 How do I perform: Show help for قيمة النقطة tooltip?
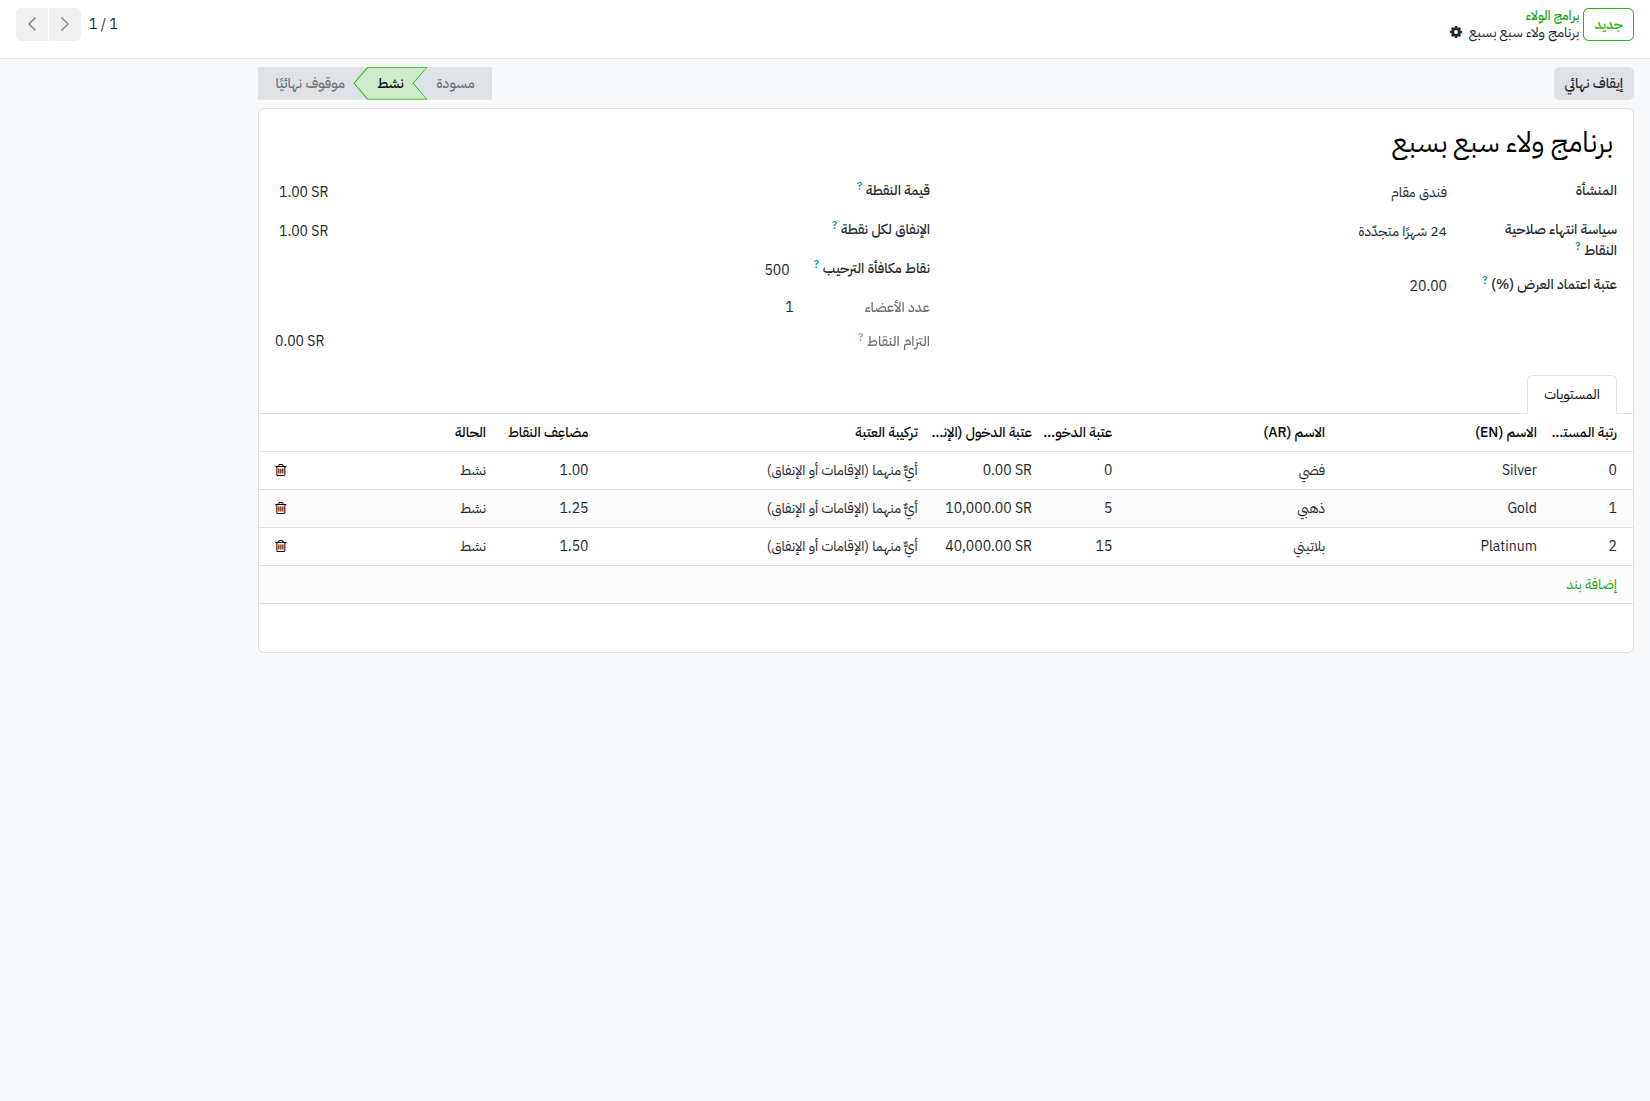(859, 186)
